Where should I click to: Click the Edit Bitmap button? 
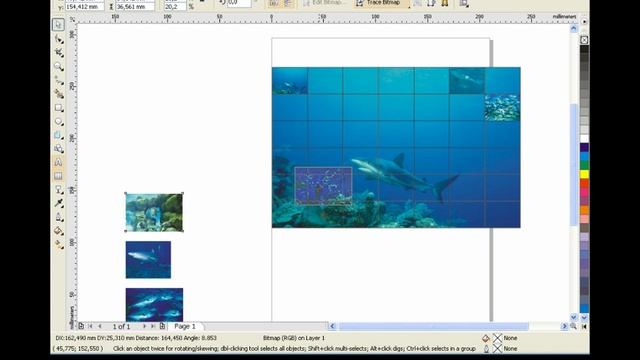coord(324,3)
